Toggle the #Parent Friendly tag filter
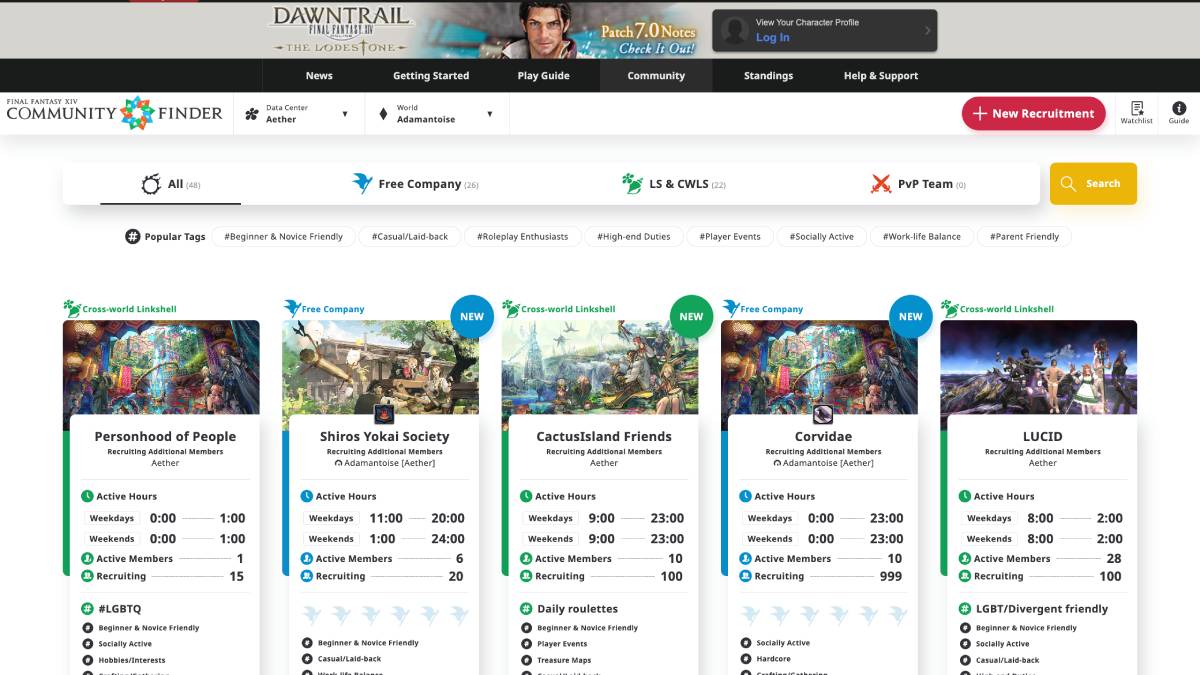 pos(1024,237)
